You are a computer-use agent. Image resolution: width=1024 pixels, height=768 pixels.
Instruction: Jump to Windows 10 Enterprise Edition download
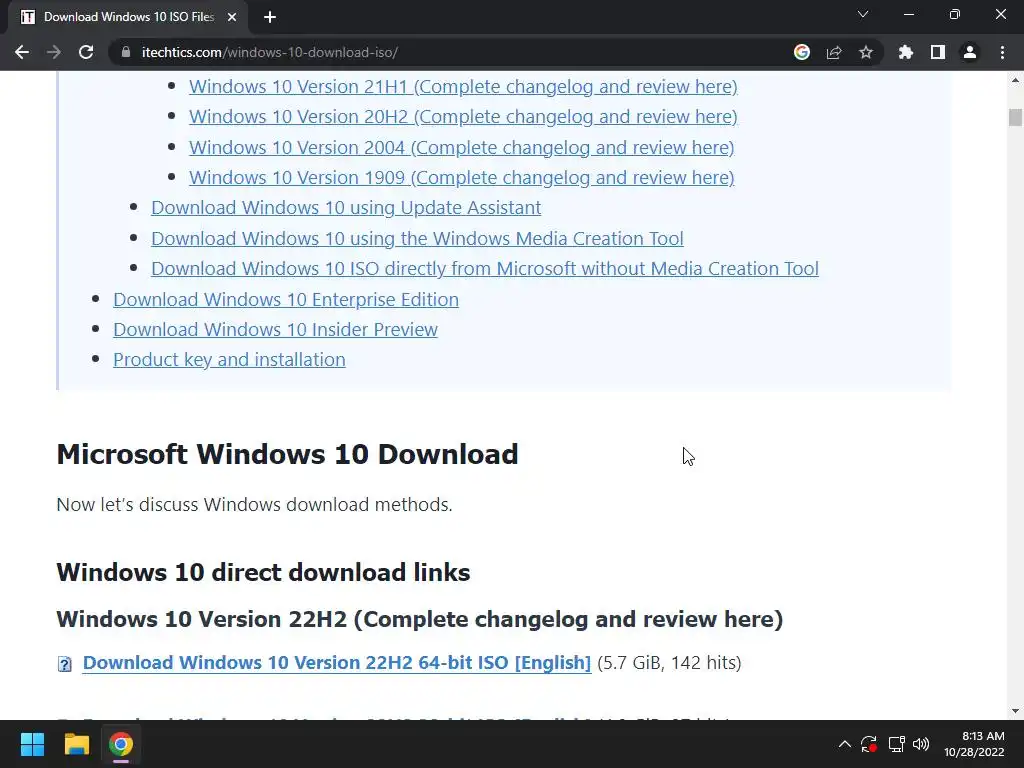286,299
